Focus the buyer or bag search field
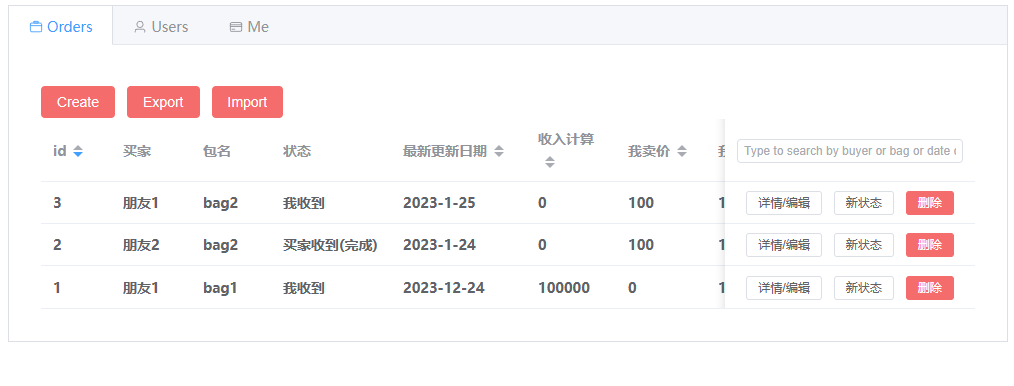The width and height of the screenshot is (1014, 386). pos(850,151)
